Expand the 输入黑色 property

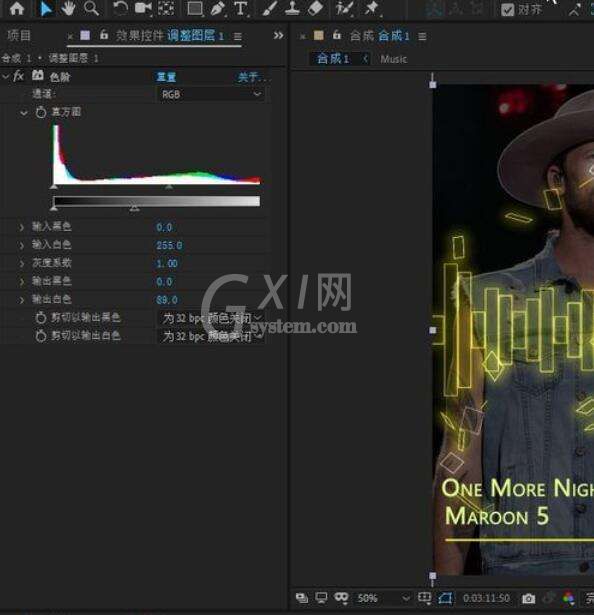[x=22, y=227]
